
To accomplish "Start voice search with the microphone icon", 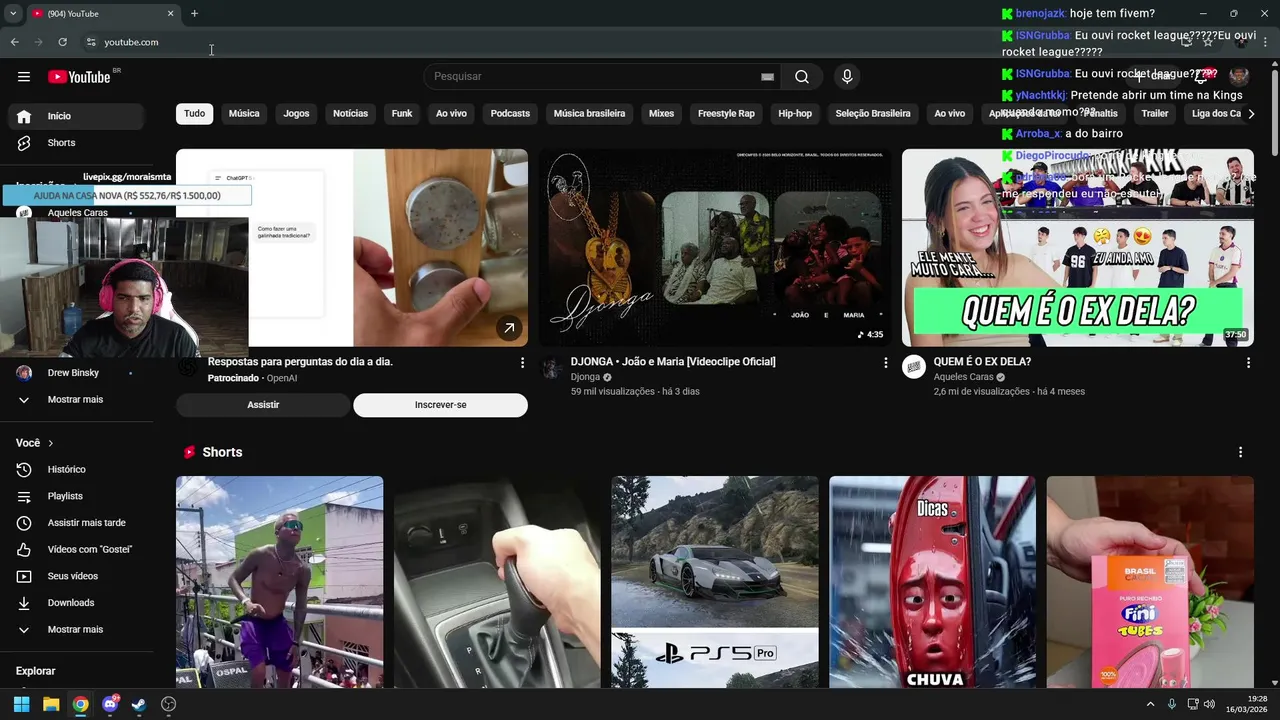I will tap(847, 77).
